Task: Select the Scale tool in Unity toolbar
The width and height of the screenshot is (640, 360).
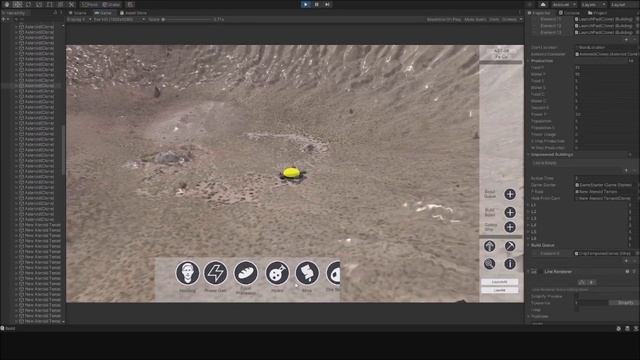Action: point(39,4)
